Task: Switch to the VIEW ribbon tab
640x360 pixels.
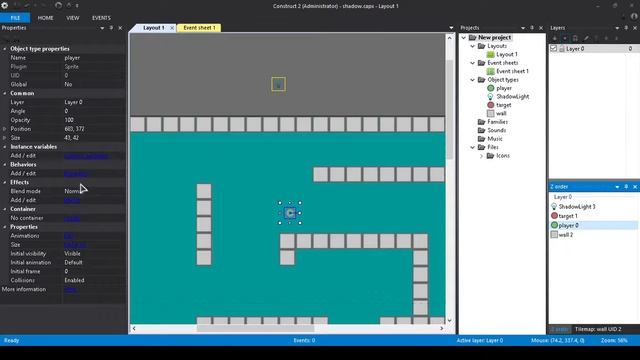Action: point(73,18)
